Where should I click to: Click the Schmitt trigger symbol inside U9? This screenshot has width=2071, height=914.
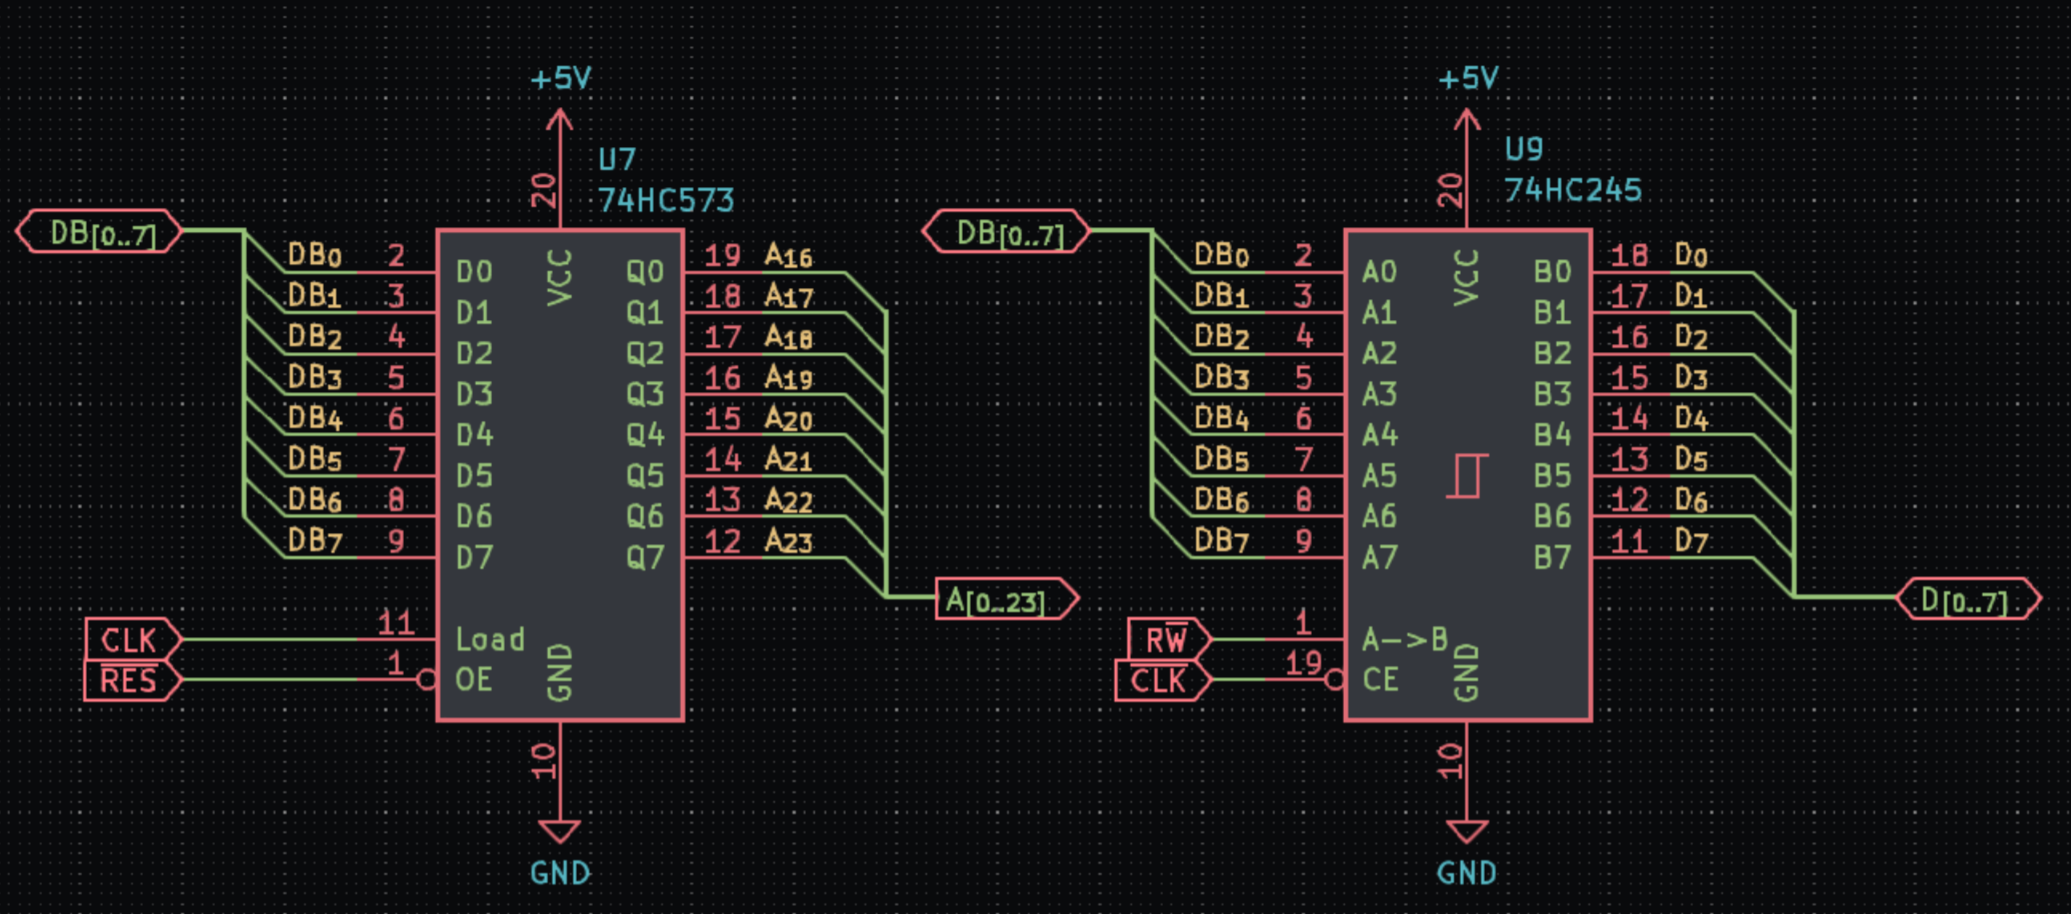click(1467, 475)
